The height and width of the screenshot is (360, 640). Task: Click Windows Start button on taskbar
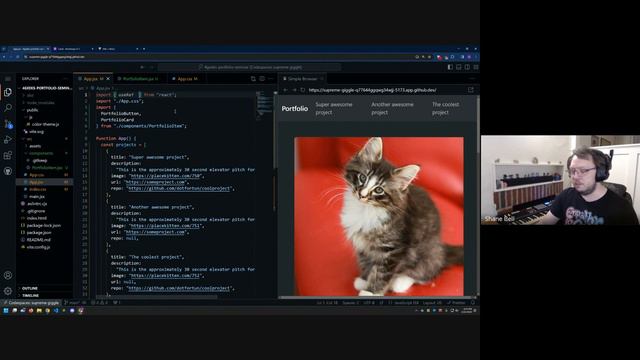pos(6,311)
